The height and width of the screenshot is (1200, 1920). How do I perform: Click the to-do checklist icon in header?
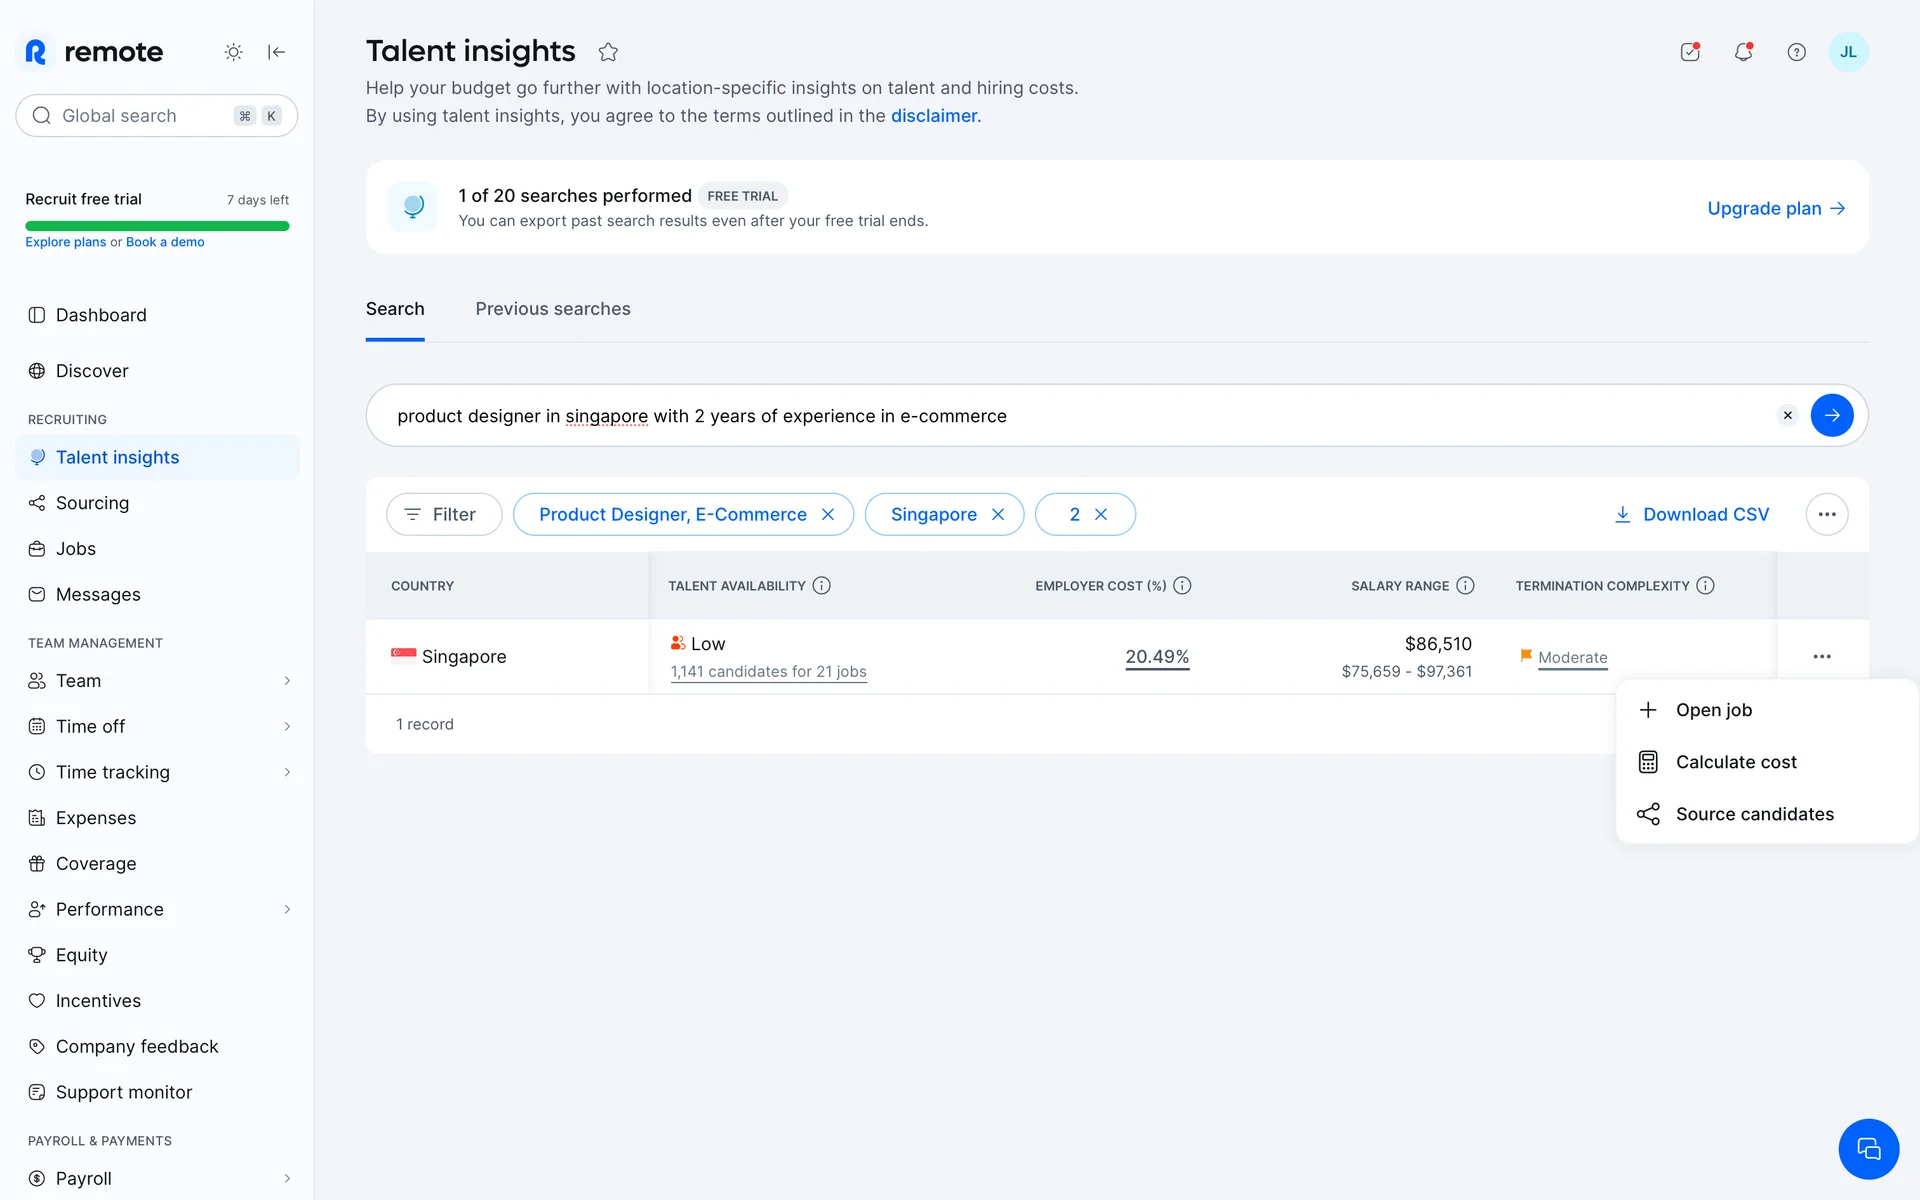click(x=1690, y=52)
